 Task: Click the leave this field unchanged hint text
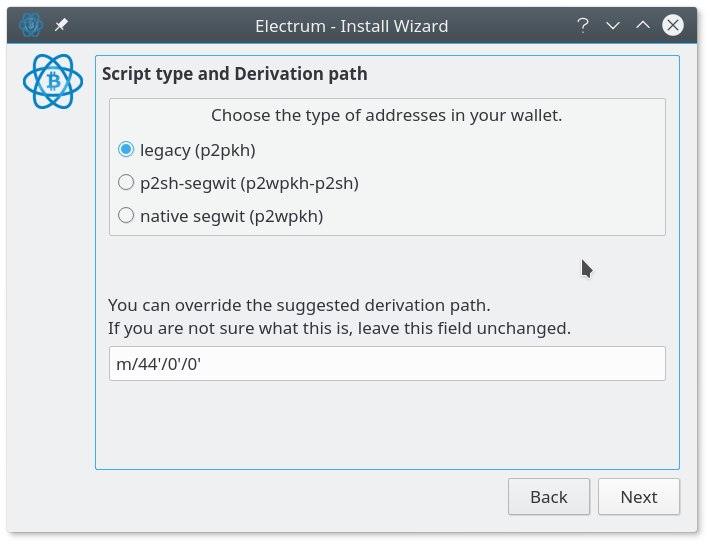click(464, 328)
